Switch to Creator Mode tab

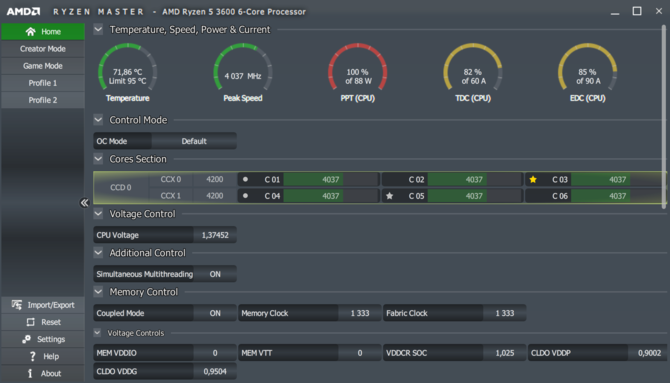tap(43, 49)
